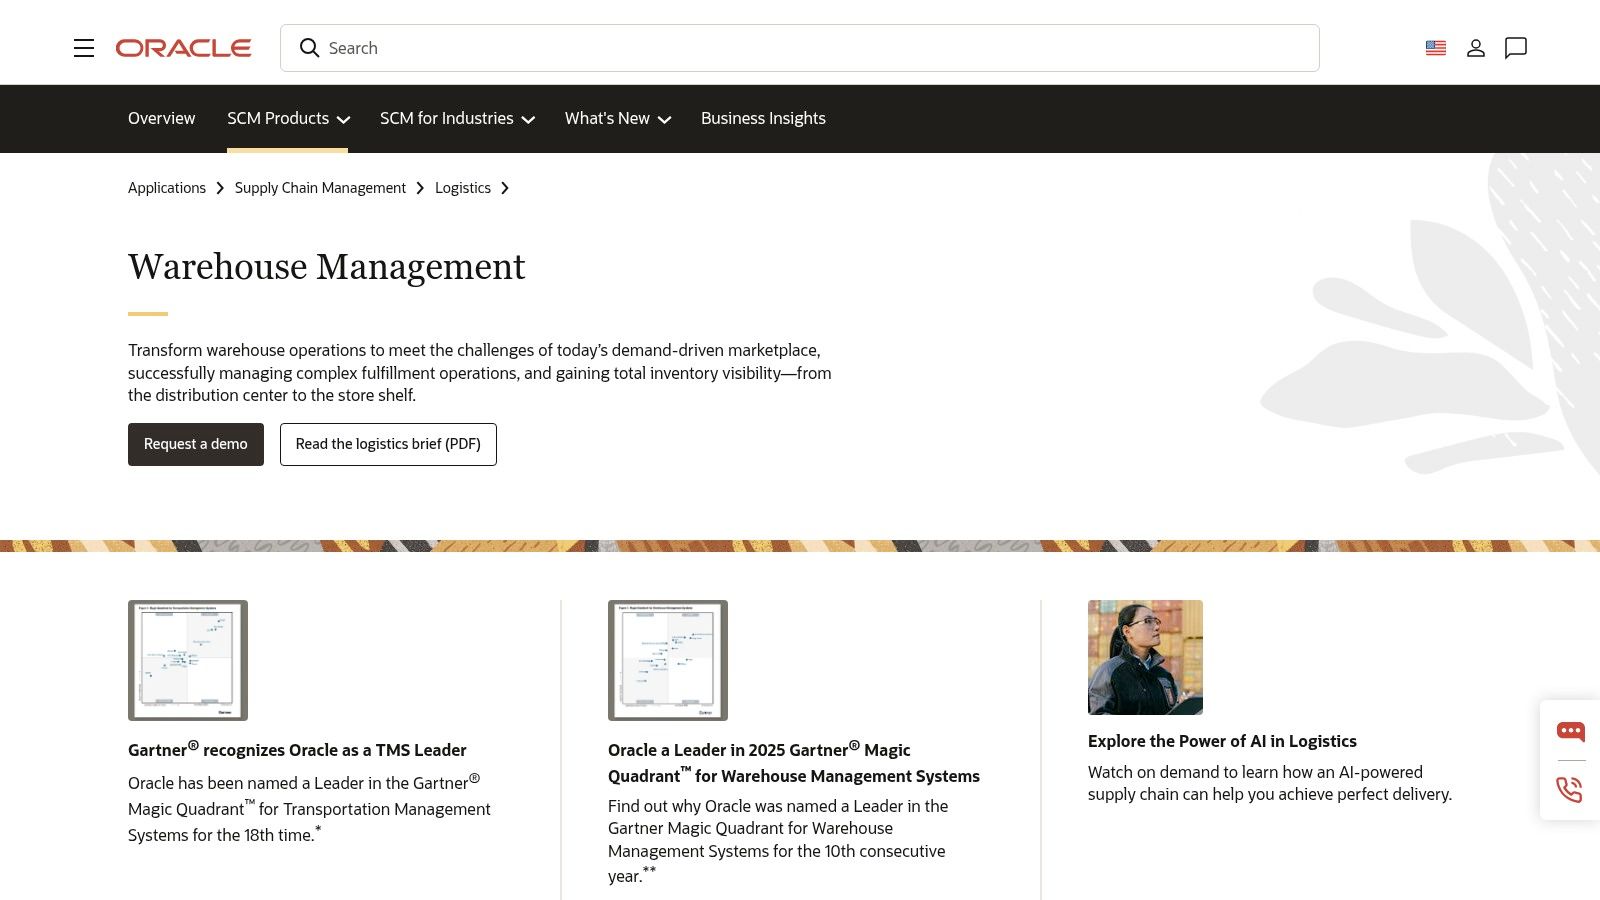Click the Applications breadcrumb
Image resolution: width=1600 pixels, height=900 pixels.
(x=167, y=188)
